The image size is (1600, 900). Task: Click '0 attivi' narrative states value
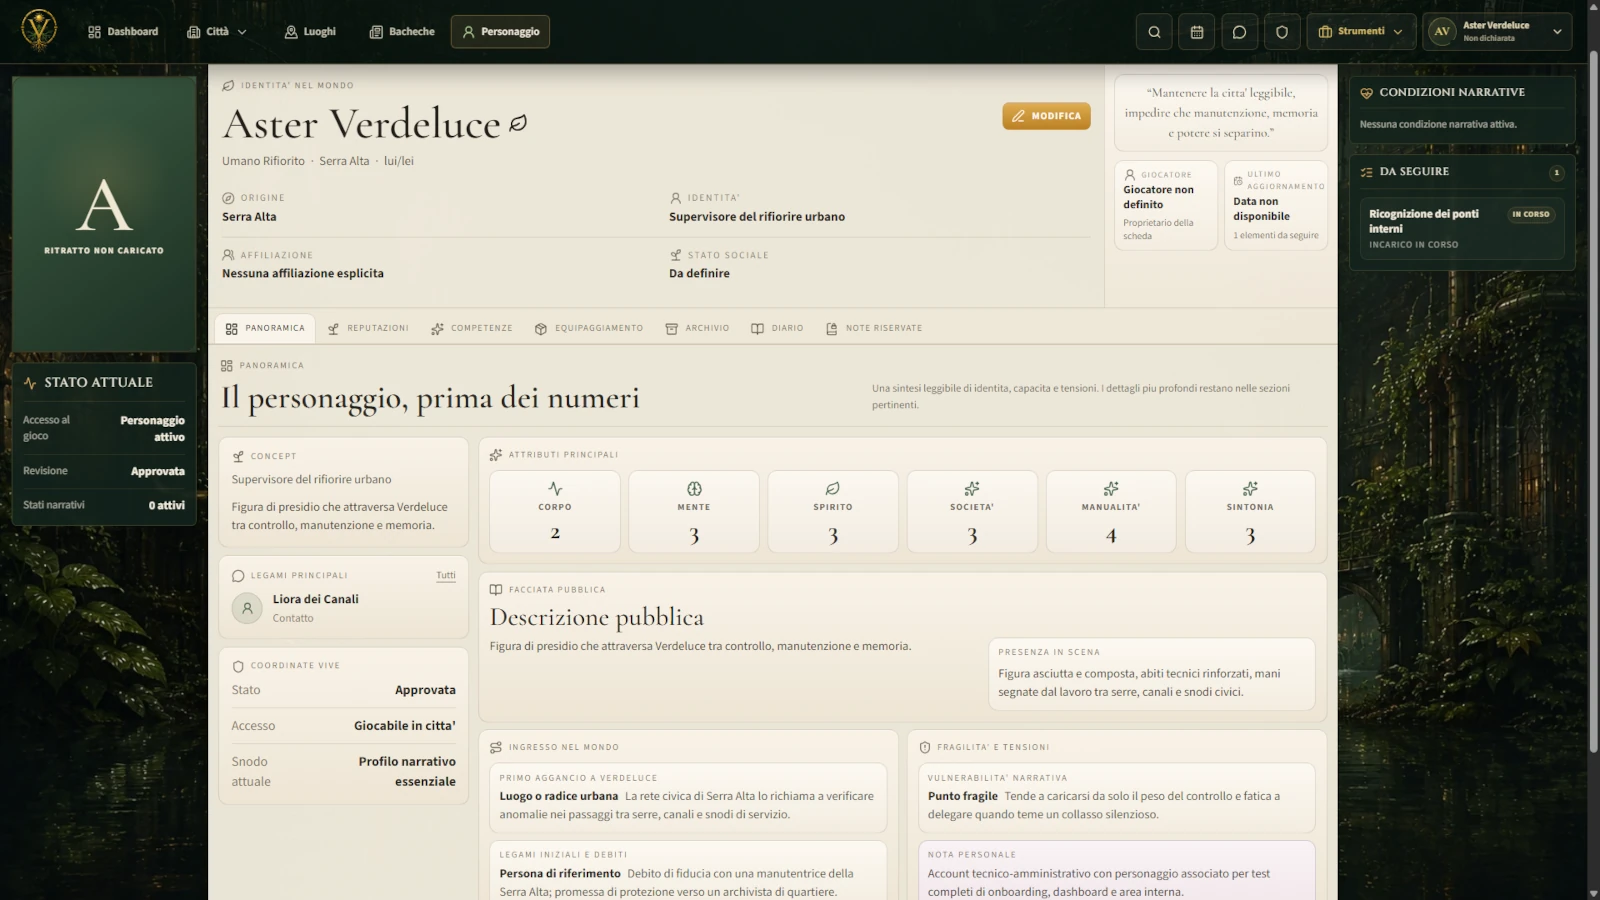point(167,505)
